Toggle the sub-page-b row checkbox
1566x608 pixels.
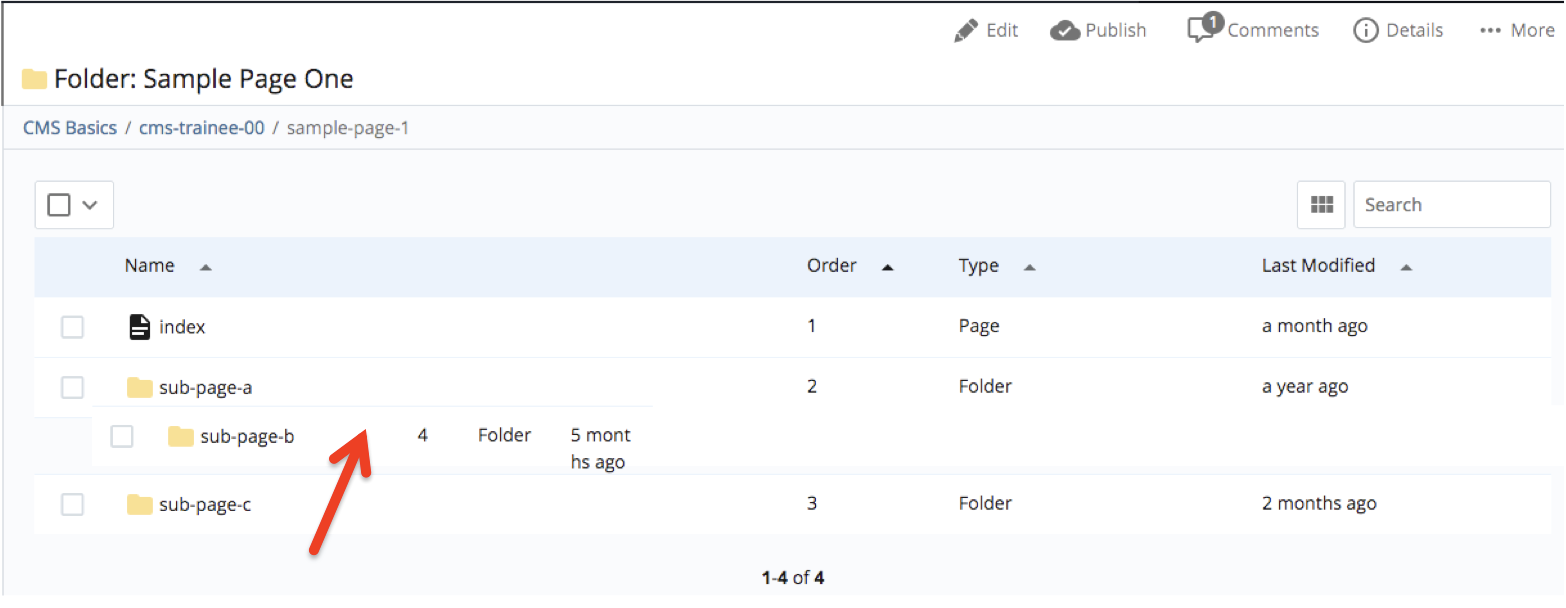pos(122,437)
